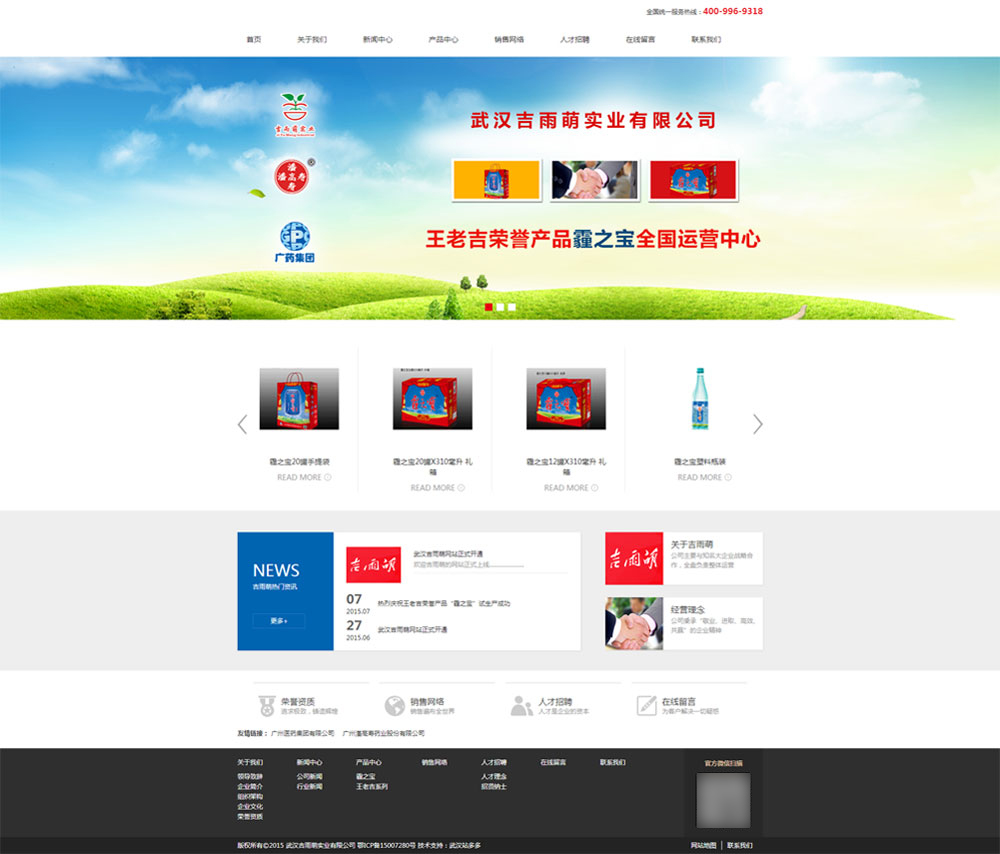Select the third banner slide dot
The height and width of the screenshot is (854, 1000).
[511, 307]
